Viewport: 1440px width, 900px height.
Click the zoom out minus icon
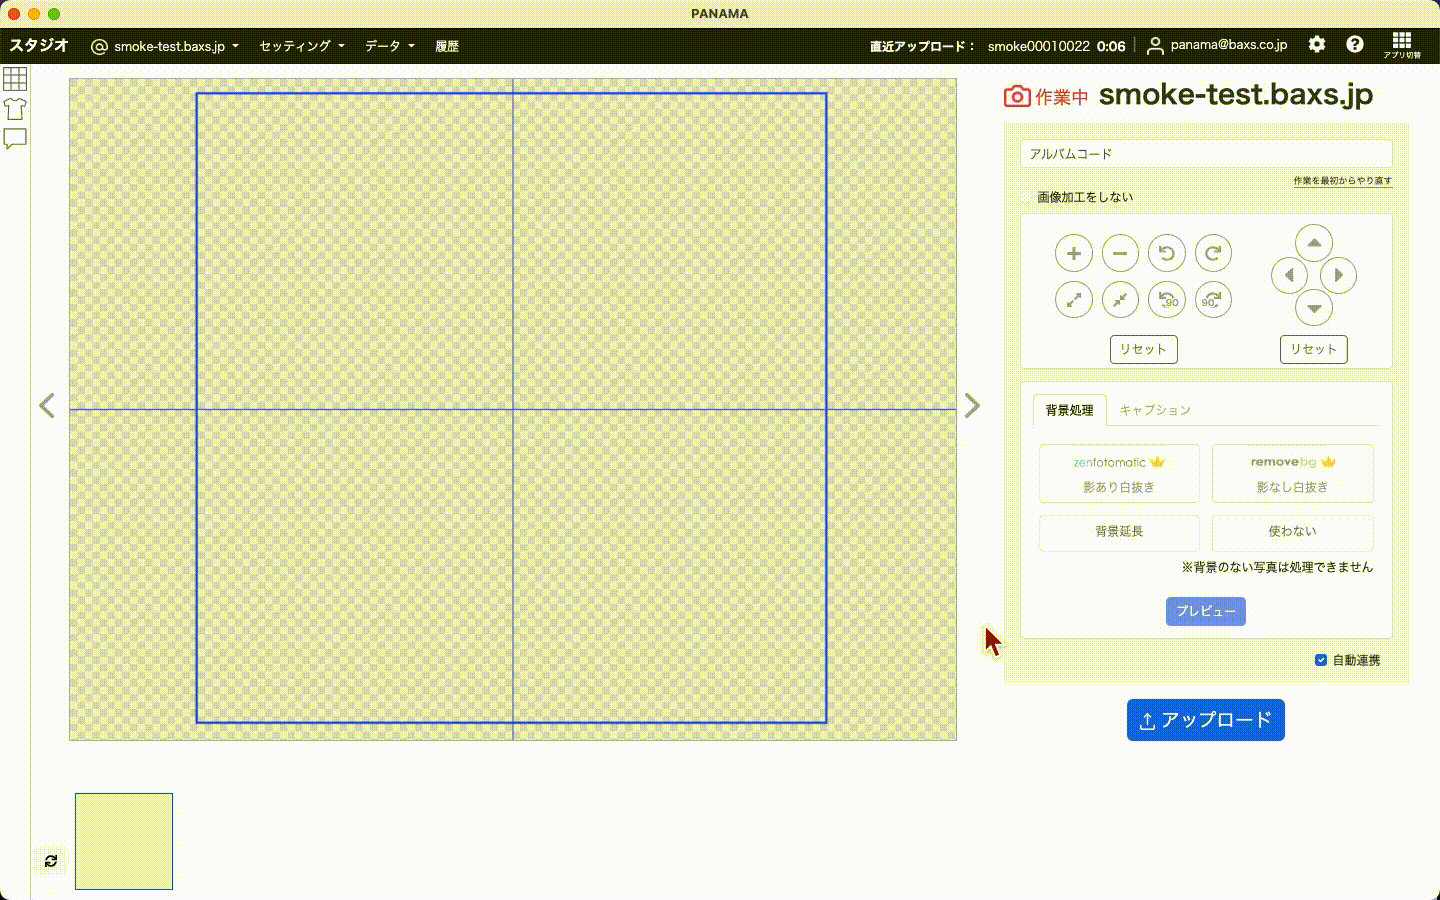tap(1120, 253)
